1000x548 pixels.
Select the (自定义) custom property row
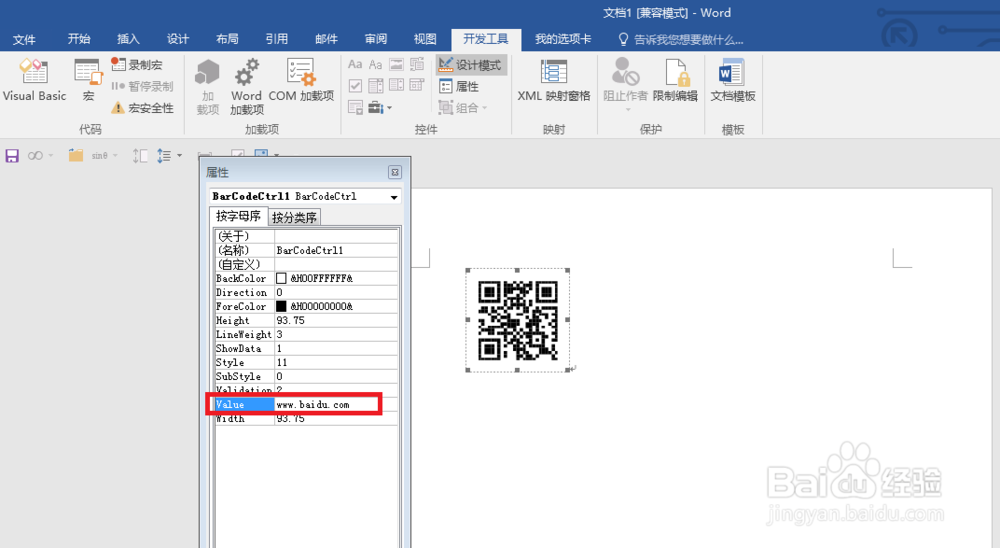tap(306, 264)
